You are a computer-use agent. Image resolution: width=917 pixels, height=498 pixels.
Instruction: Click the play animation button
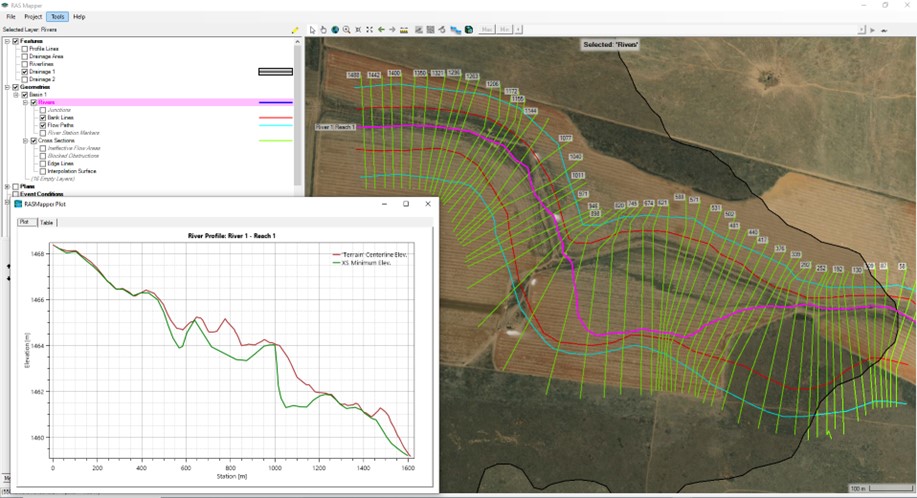click(x=873, y=30)
